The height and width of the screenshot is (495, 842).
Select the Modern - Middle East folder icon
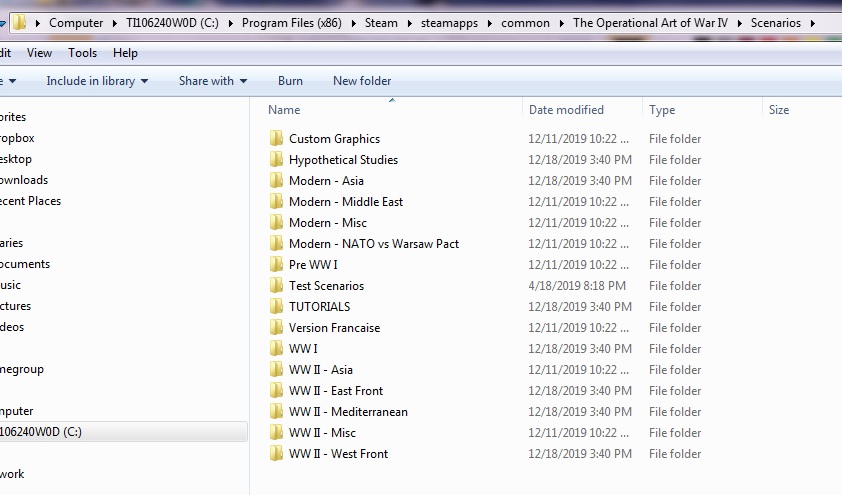276,201
